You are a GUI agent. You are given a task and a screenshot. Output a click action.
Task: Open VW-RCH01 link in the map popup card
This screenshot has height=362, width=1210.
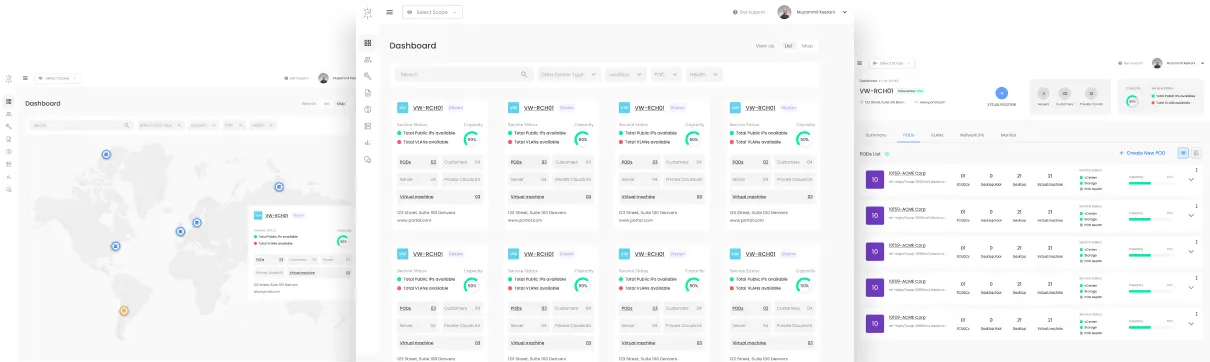(276, 215)
